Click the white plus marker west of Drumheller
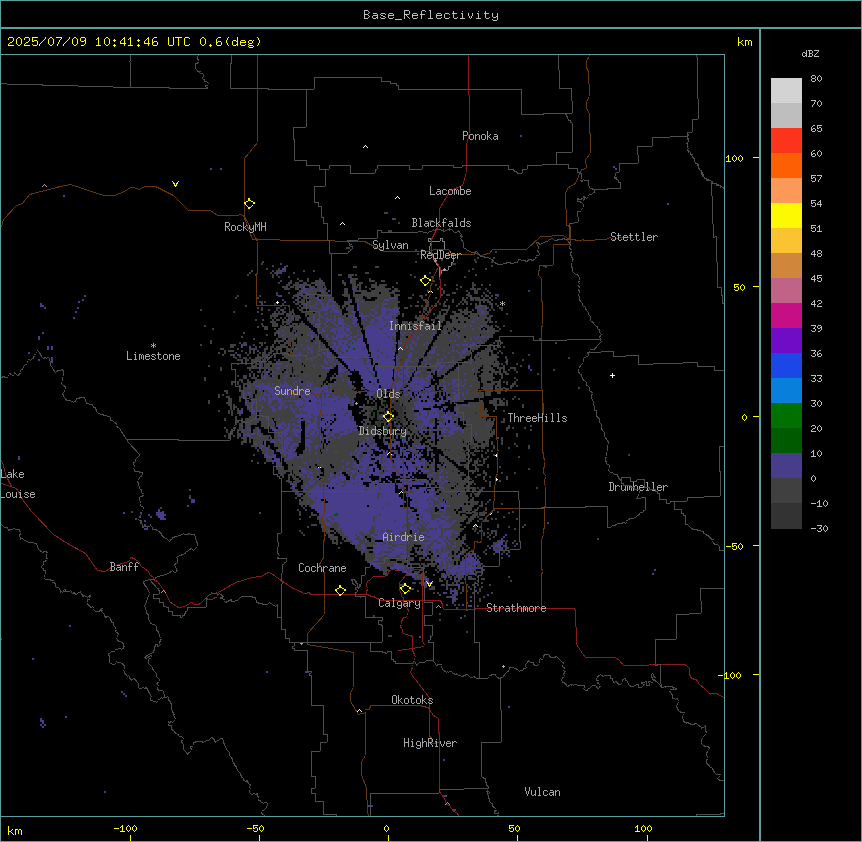 (x=612, y=375)
